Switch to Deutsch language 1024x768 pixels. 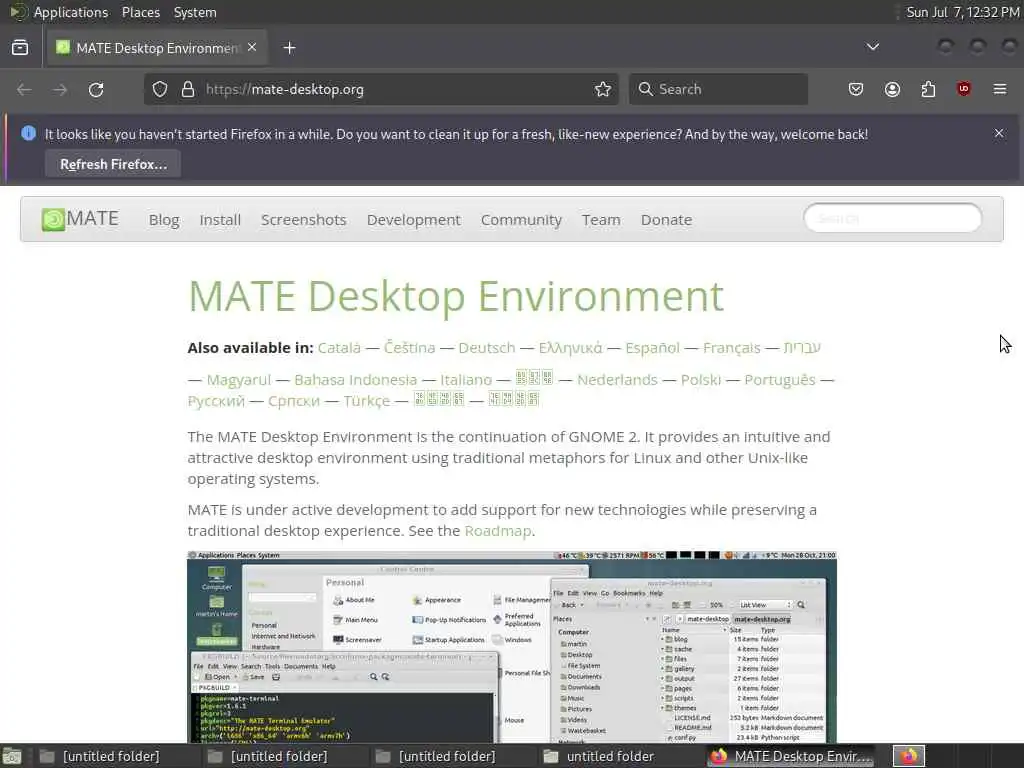pyautogui.click(x=487, y=347)
